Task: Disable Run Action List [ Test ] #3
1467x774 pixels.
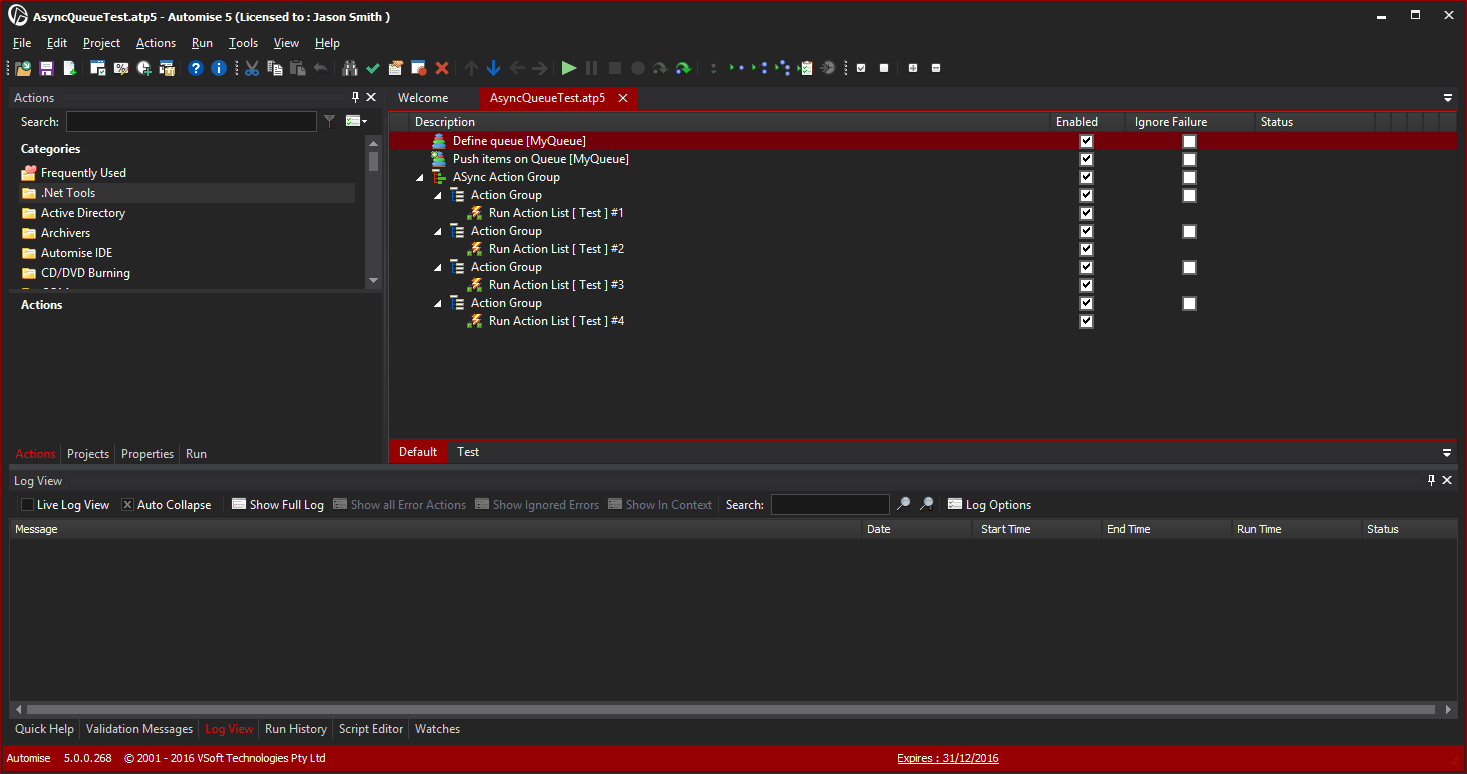Action: coord(1087,285)
